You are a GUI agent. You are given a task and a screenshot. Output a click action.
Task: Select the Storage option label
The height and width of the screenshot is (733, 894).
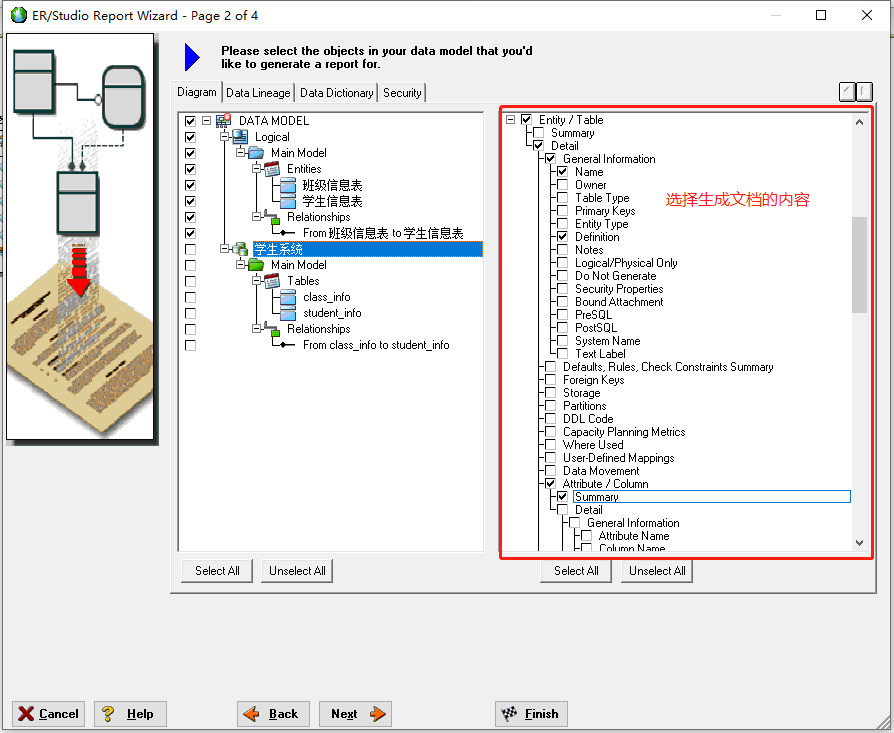click(x=582, y=393)
